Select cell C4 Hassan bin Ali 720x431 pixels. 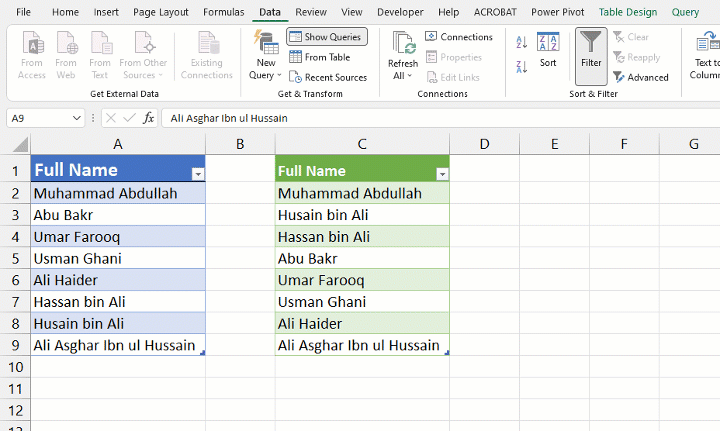tap(362, 237)
